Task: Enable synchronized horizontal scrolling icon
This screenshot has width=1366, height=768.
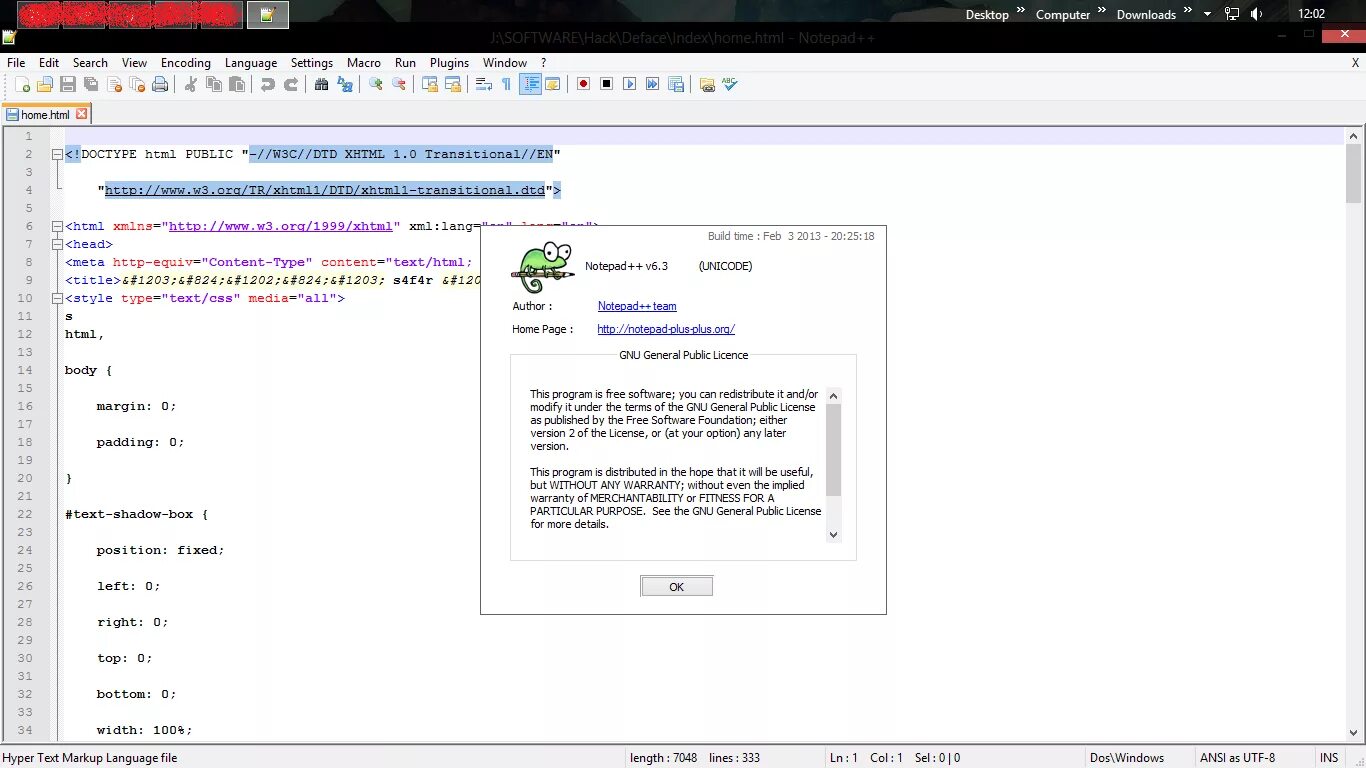Action: (453, 84)
